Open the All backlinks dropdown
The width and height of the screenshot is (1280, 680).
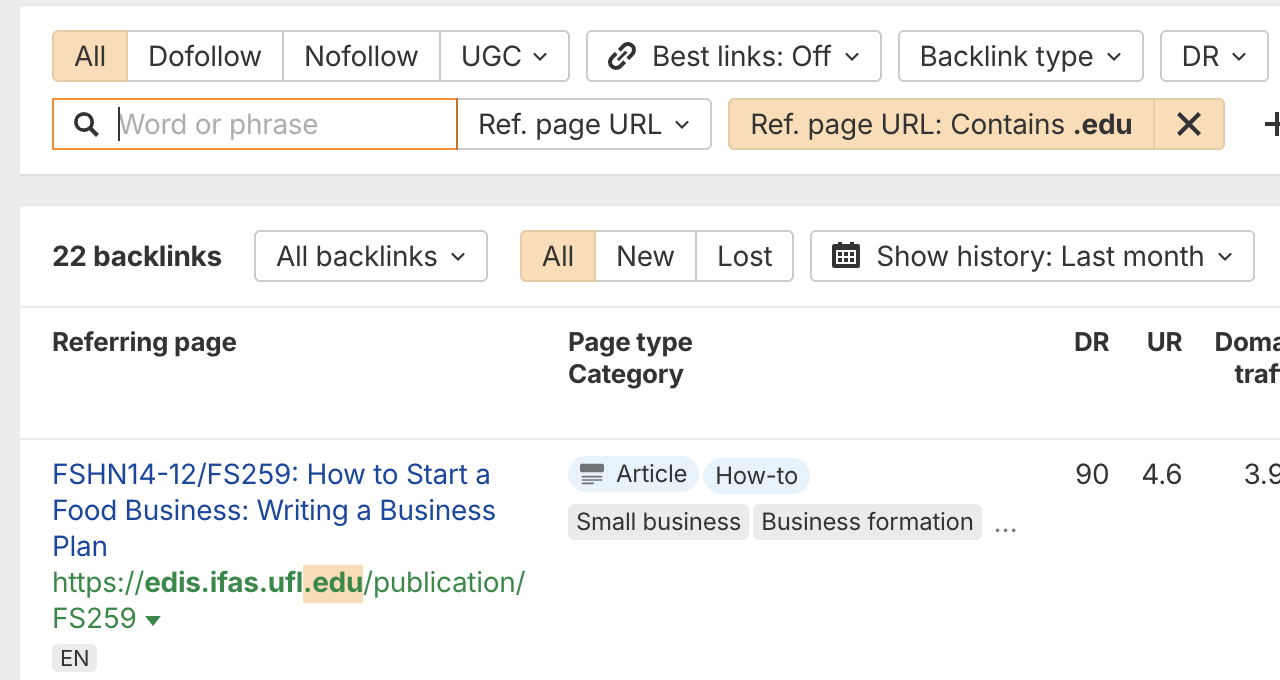point(370,256)
